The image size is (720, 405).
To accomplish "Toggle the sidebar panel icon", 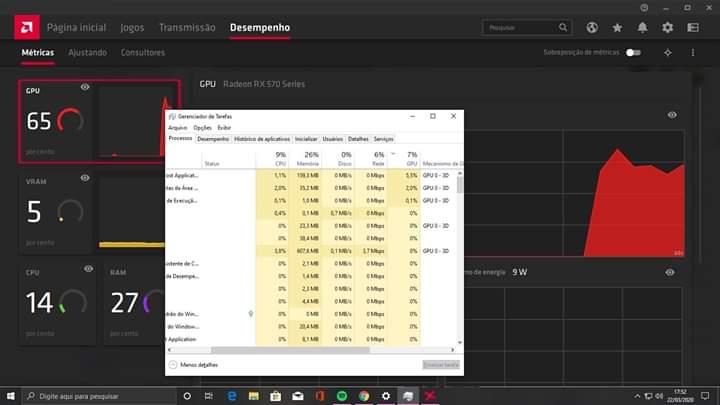I will [693, 28].
